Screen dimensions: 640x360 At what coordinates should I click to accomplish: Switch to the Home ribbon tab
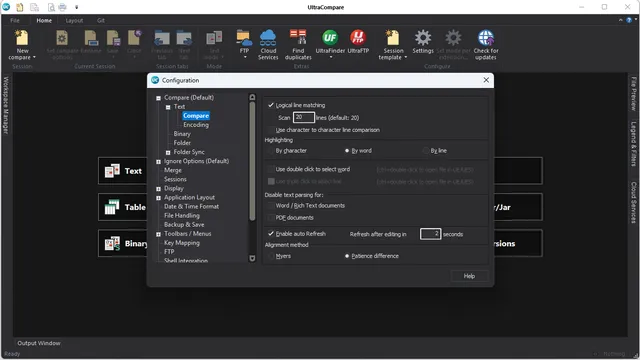(44, 20)
